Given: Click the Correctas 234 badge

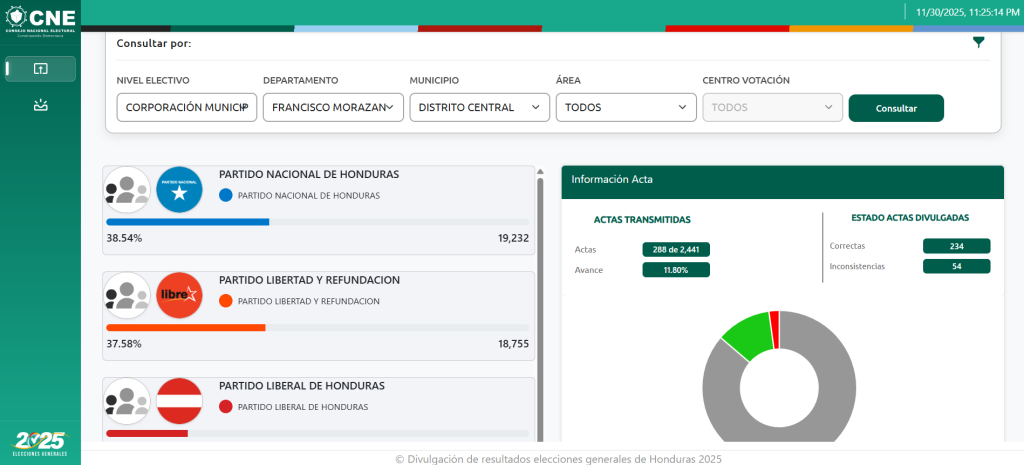Looking at the screenshot, I should pyautogui.click(x=956, y=246).
